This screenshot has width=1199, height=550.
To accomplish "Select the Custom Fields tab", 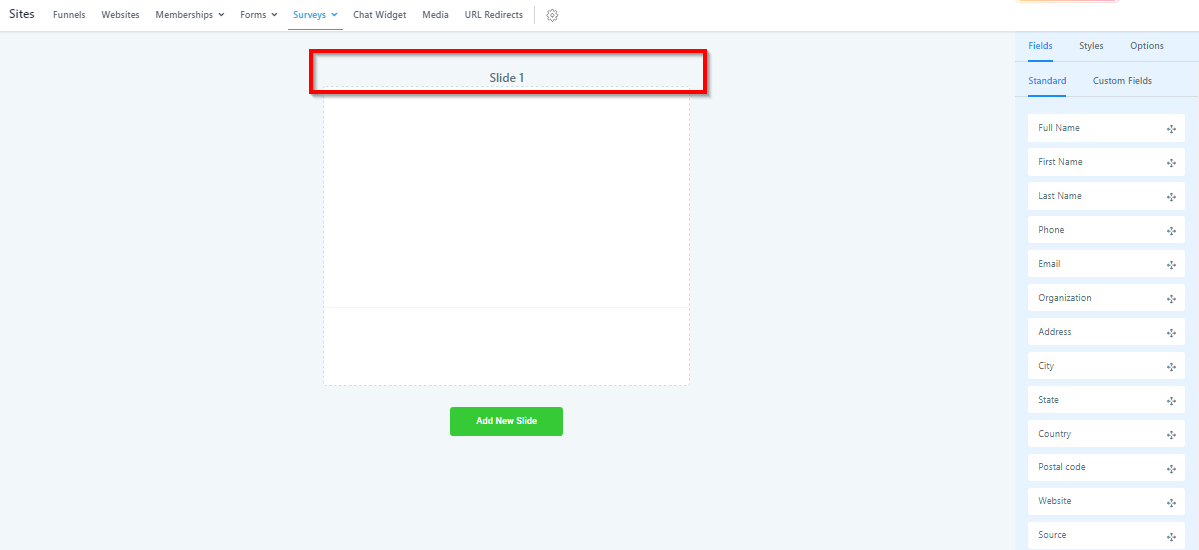I will click(x=1121, y=81).
